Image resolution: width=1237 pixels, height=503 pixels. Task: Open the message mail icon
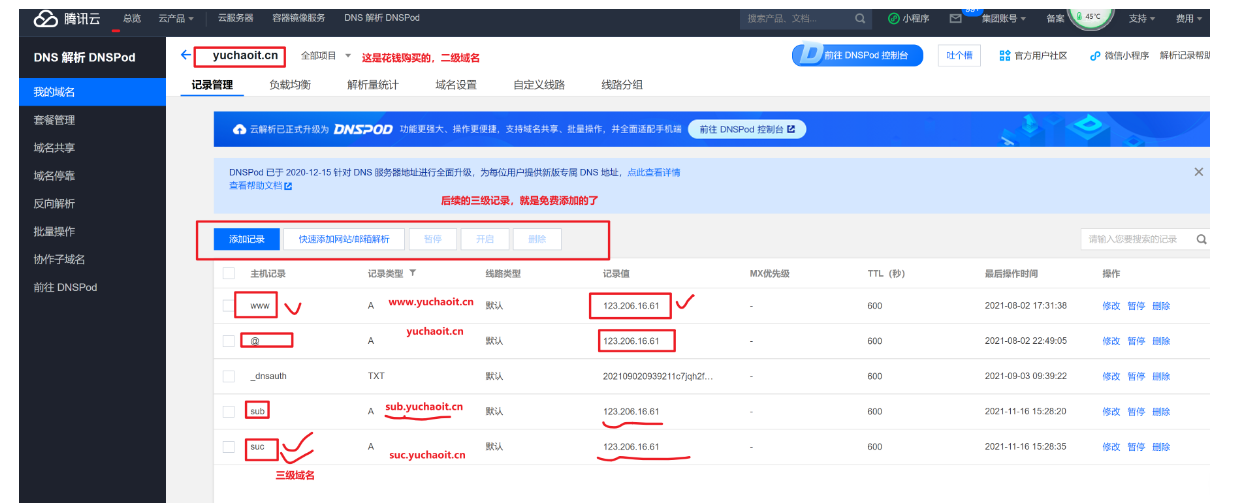point(955,19)
